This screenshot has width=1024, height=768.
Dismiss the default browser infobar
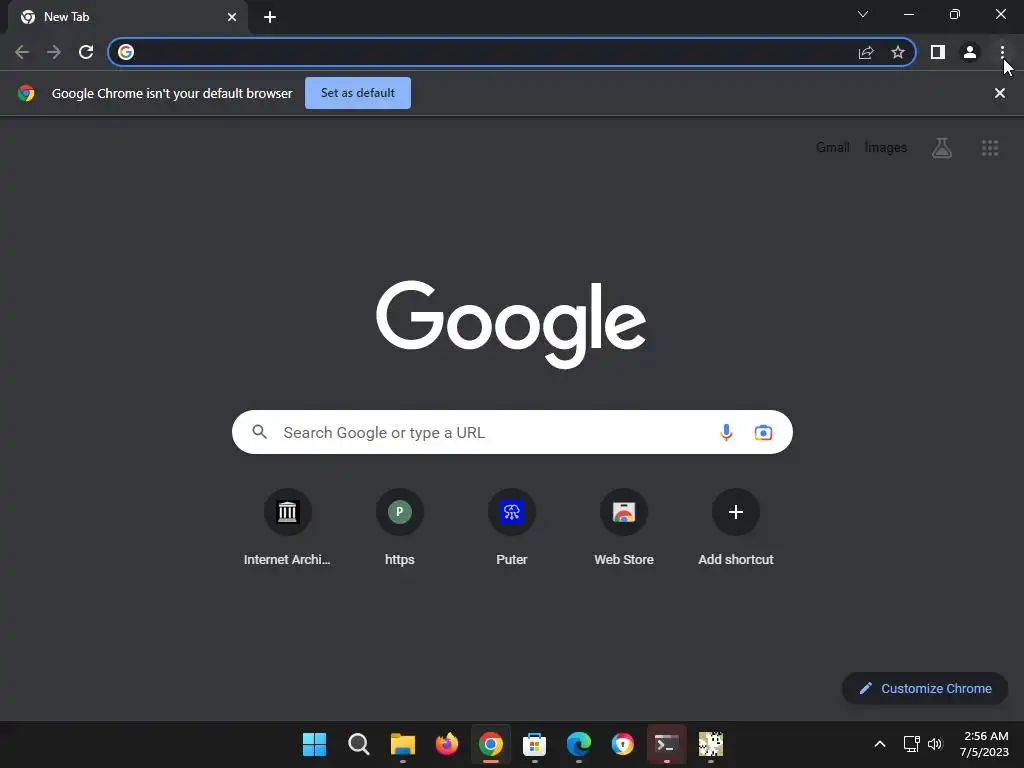pyautogui.click(x=999, y=93)
